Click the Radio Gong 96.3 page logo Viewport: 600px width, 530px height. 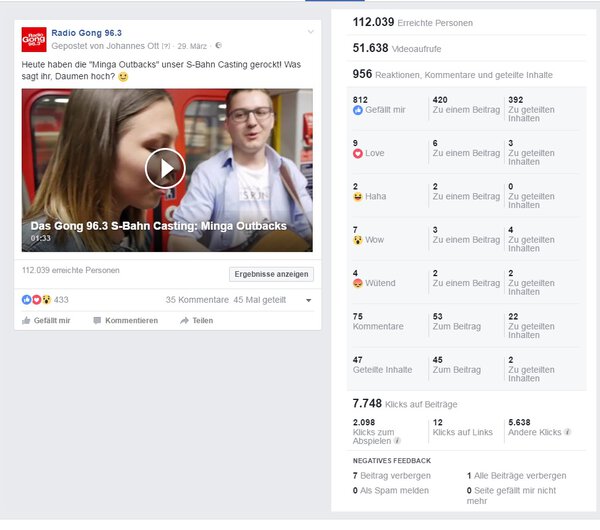[34, 39]
